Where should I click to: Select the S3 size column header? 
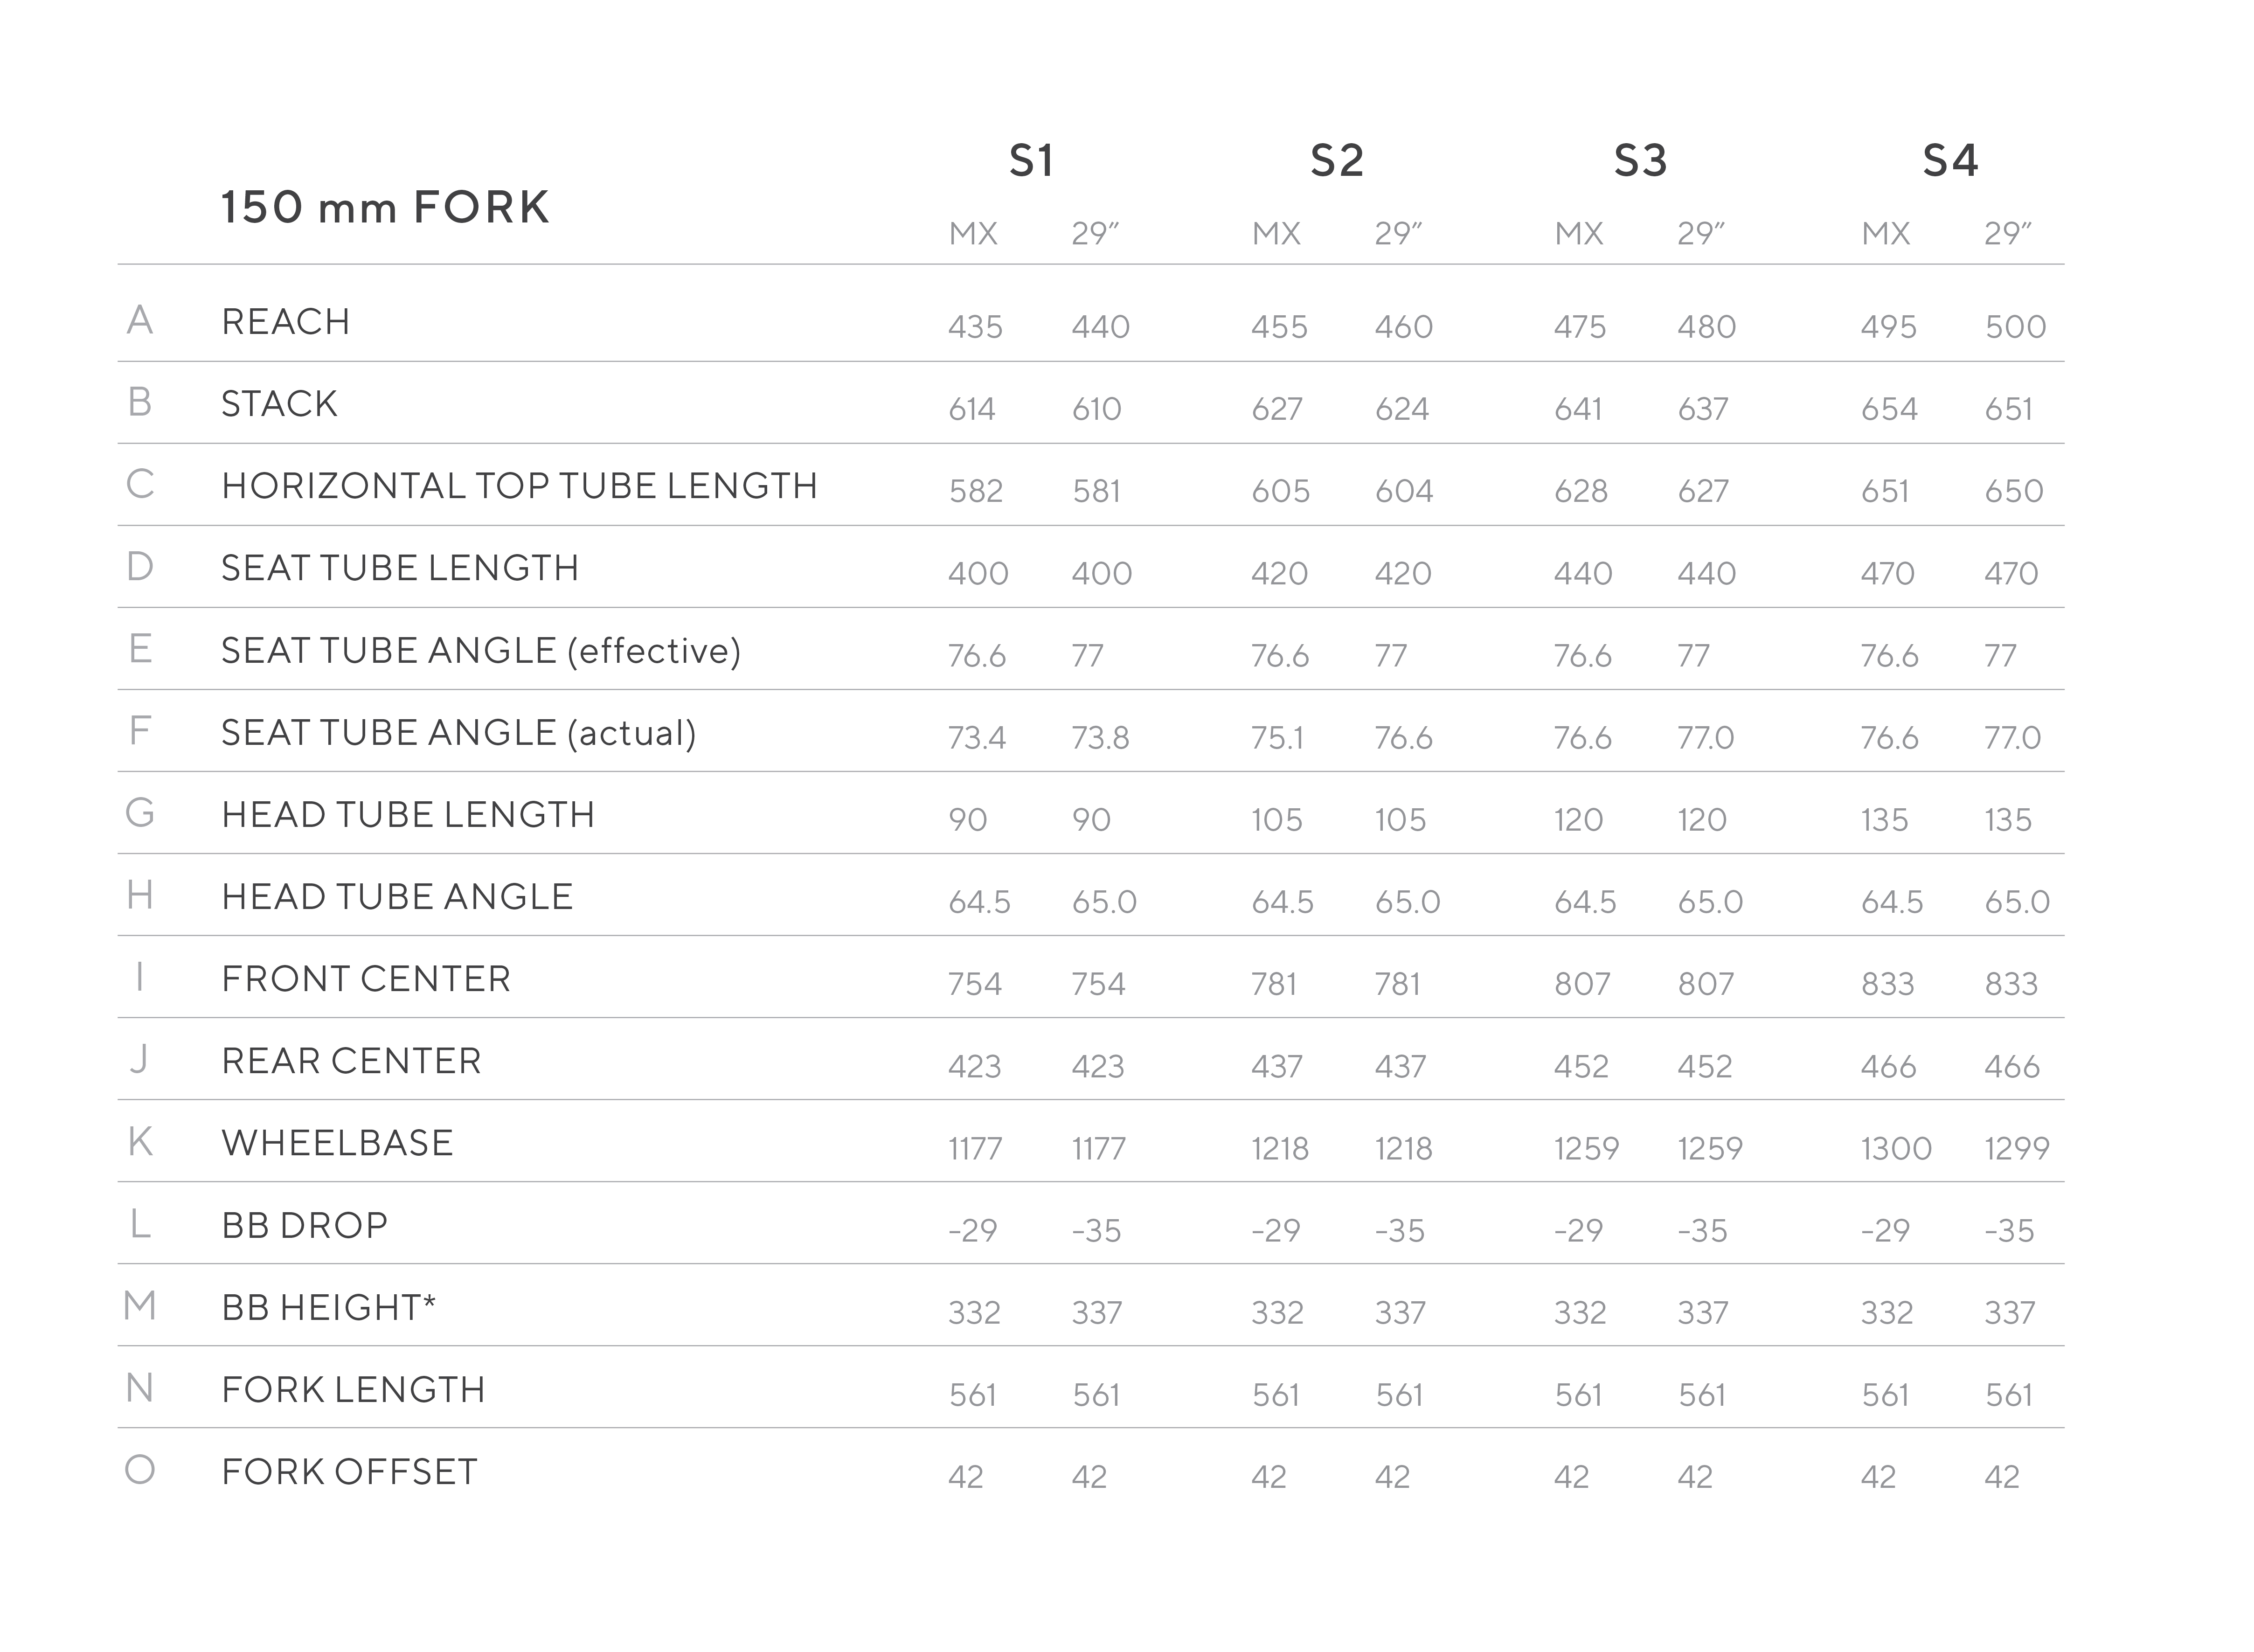pos(1640,161)
